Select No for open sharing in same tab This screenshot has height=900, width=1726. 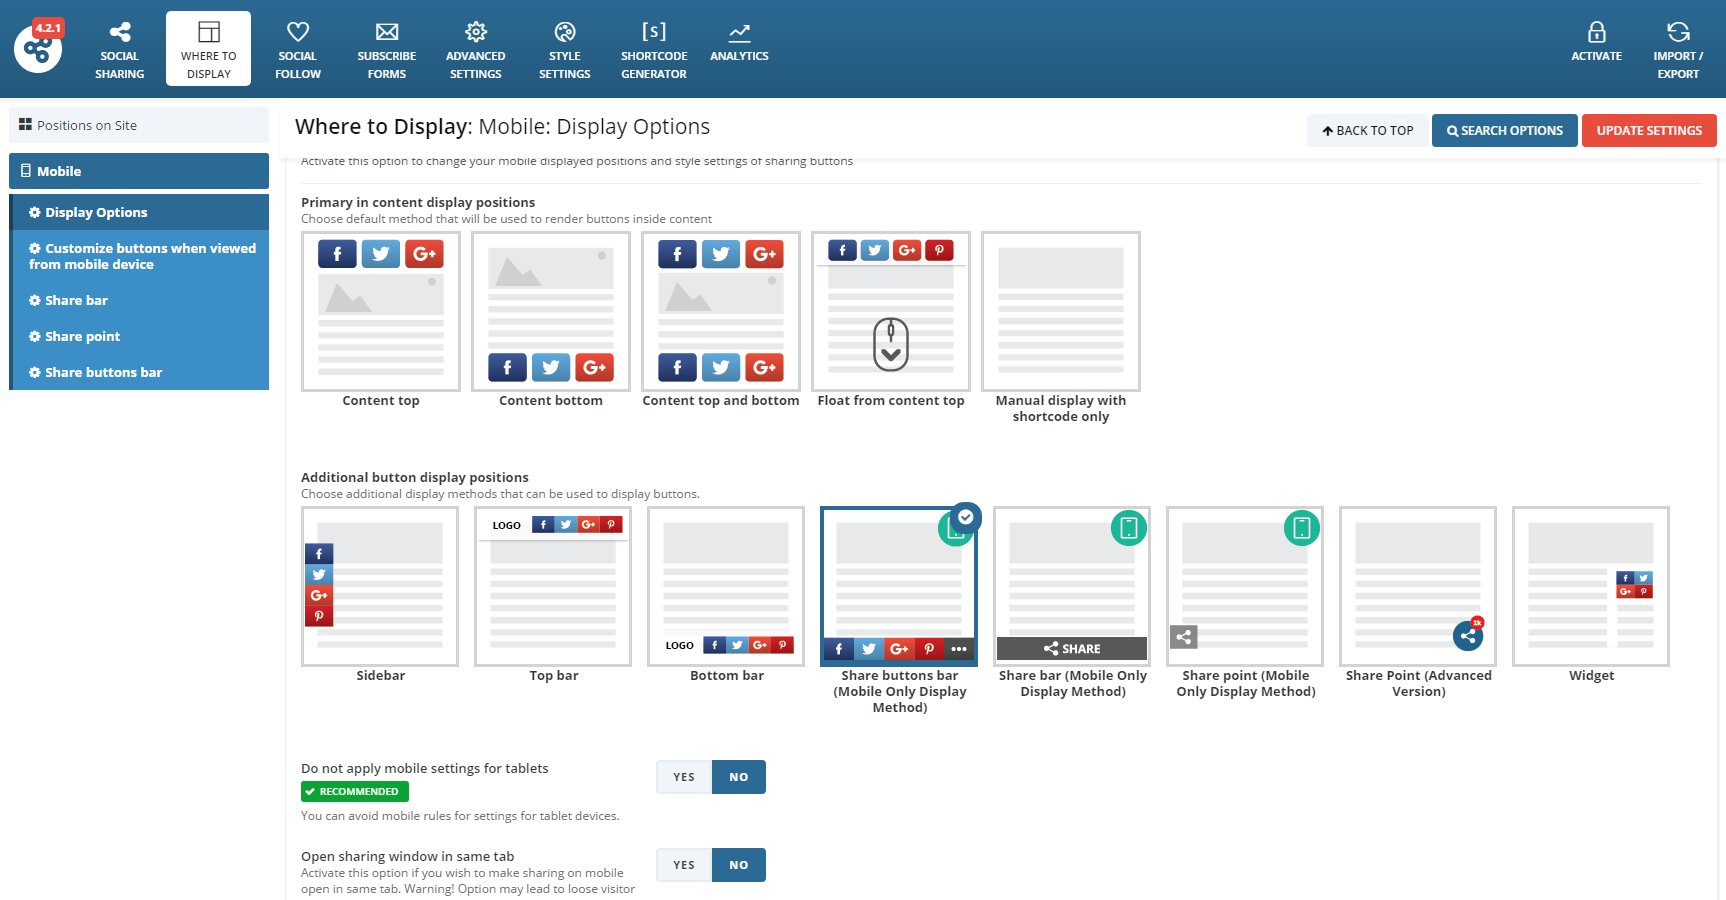pyautogui.click(x=739, y=865)
